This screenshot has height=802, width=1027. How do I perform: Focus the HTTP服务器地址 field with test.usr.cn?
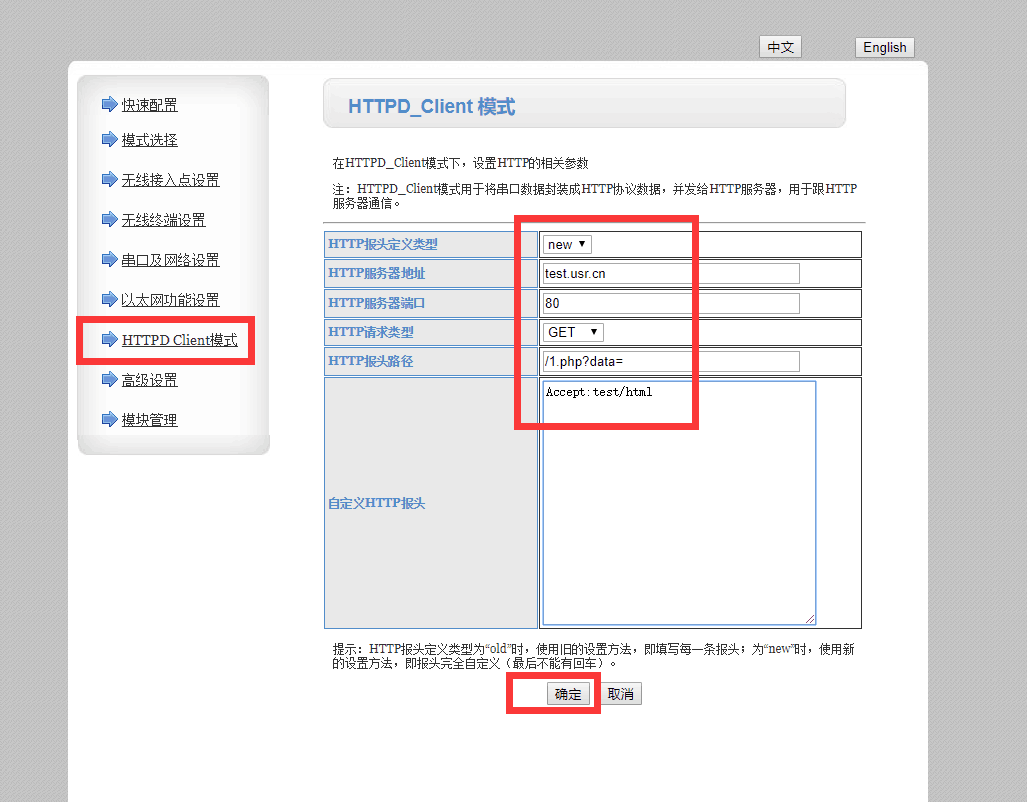pyautogui.click(x=670, y=274)
